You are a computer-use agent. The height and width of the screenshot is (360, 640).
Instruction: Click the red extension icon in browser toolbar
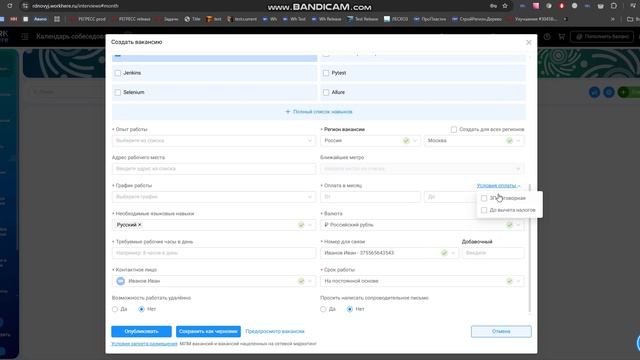pyautogui.click(x=562, y=6)
